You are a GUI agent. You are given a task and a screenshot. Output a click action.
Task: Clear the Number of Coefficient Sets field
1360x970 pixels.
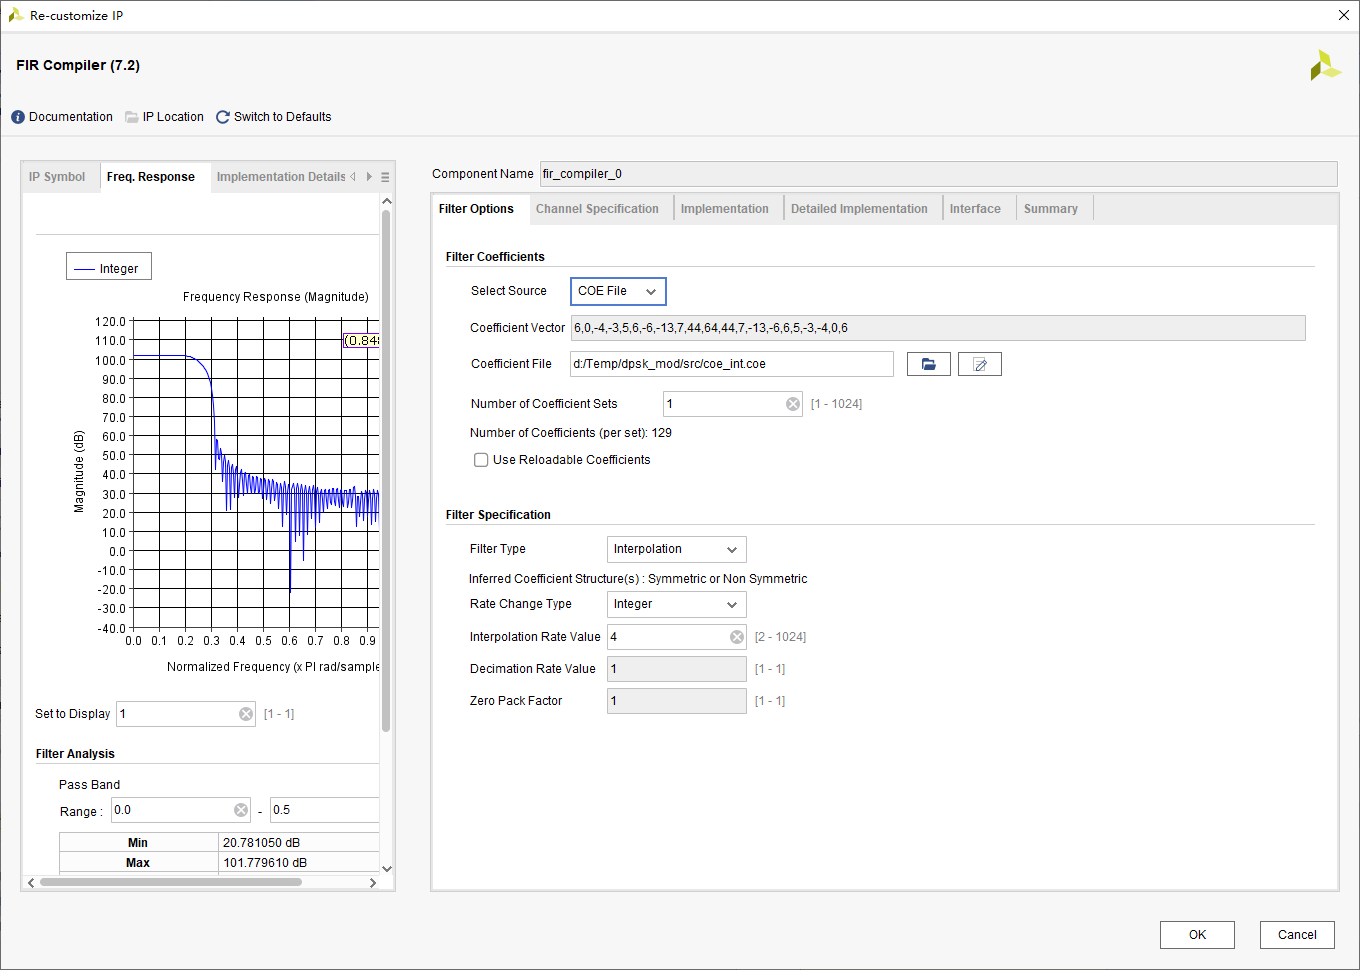[x=793, y=404]
